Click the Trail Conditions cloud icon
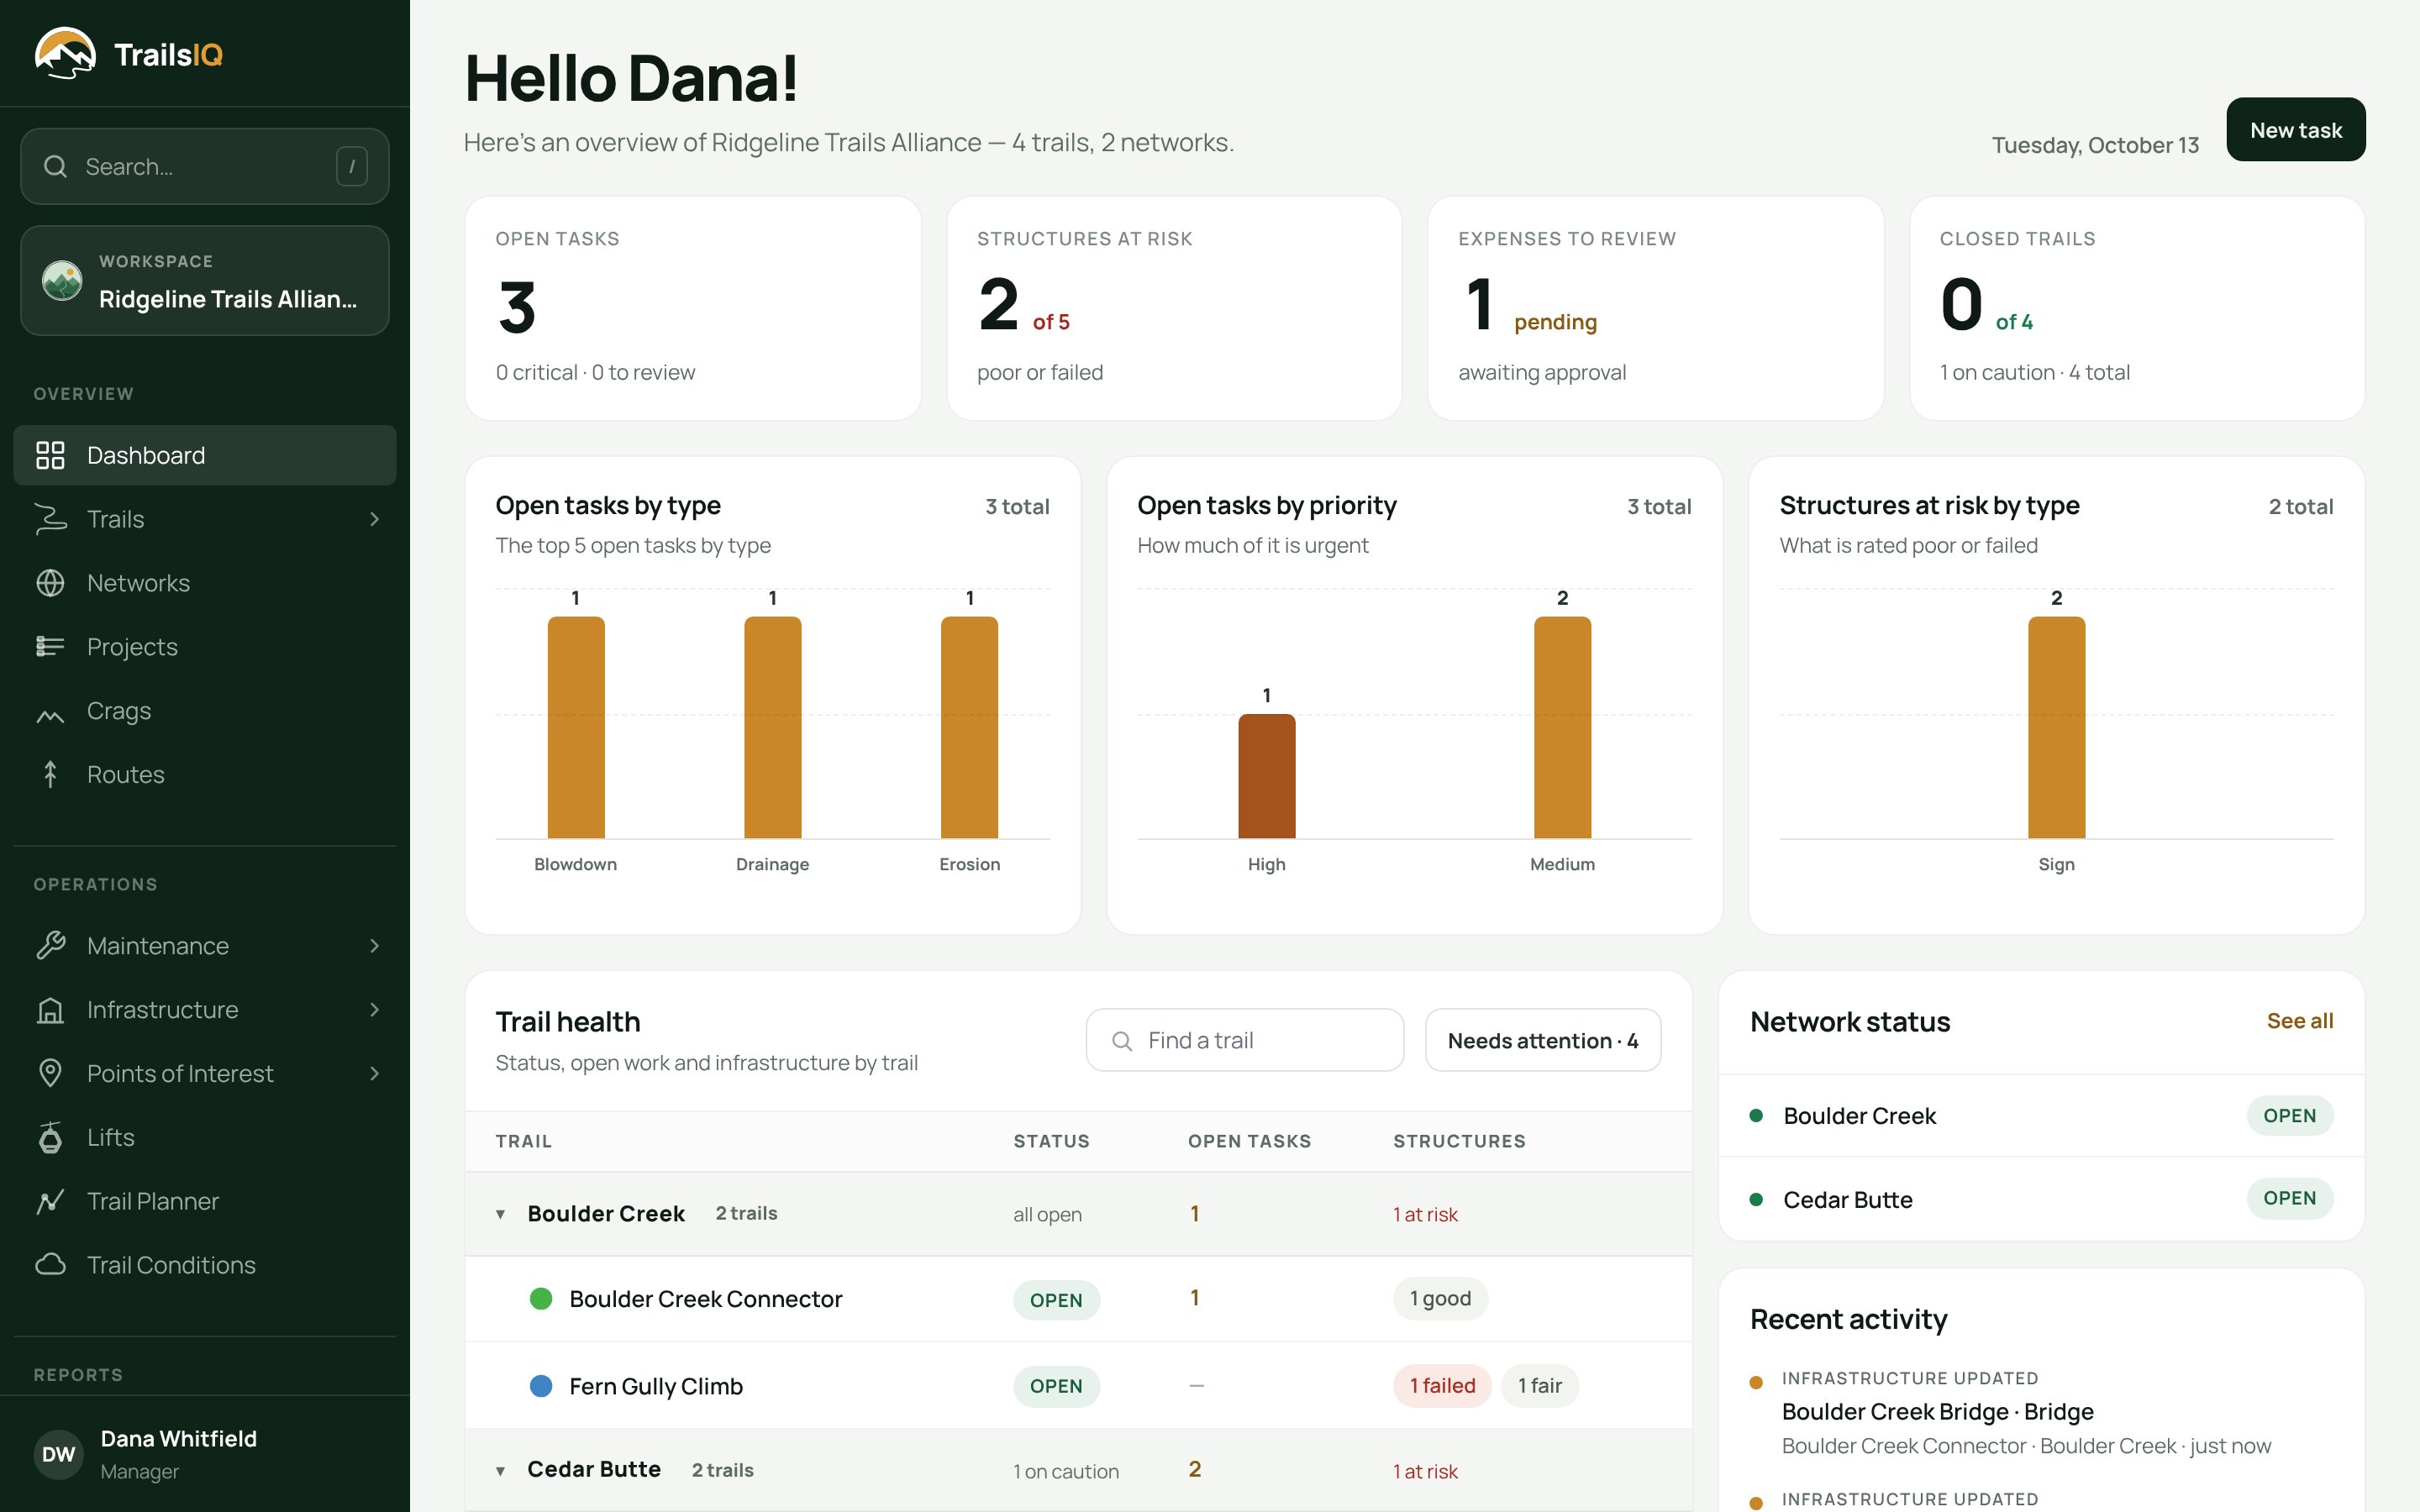 click(50, 1265)
